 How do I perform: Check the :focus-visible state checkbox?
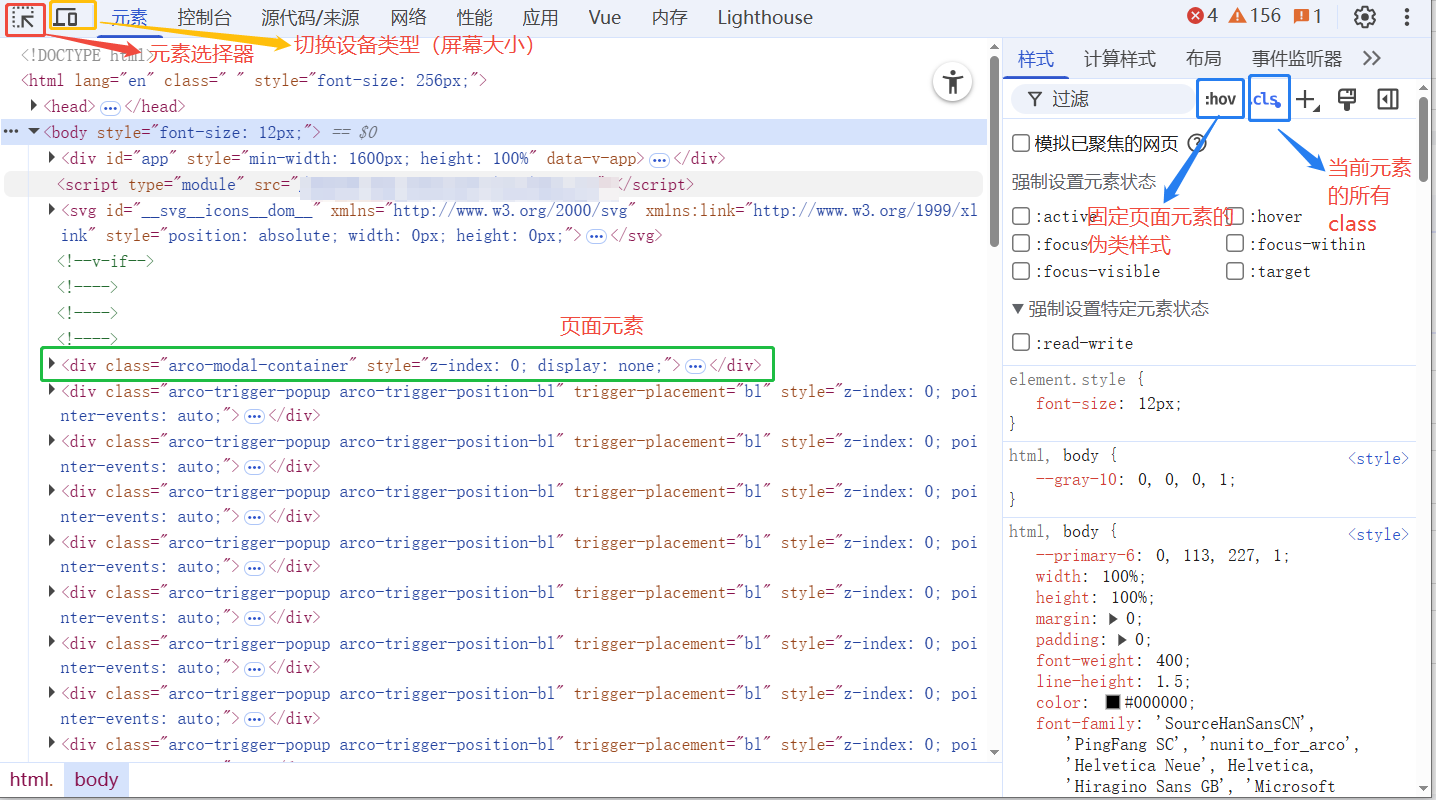(x=1021, y=271)
